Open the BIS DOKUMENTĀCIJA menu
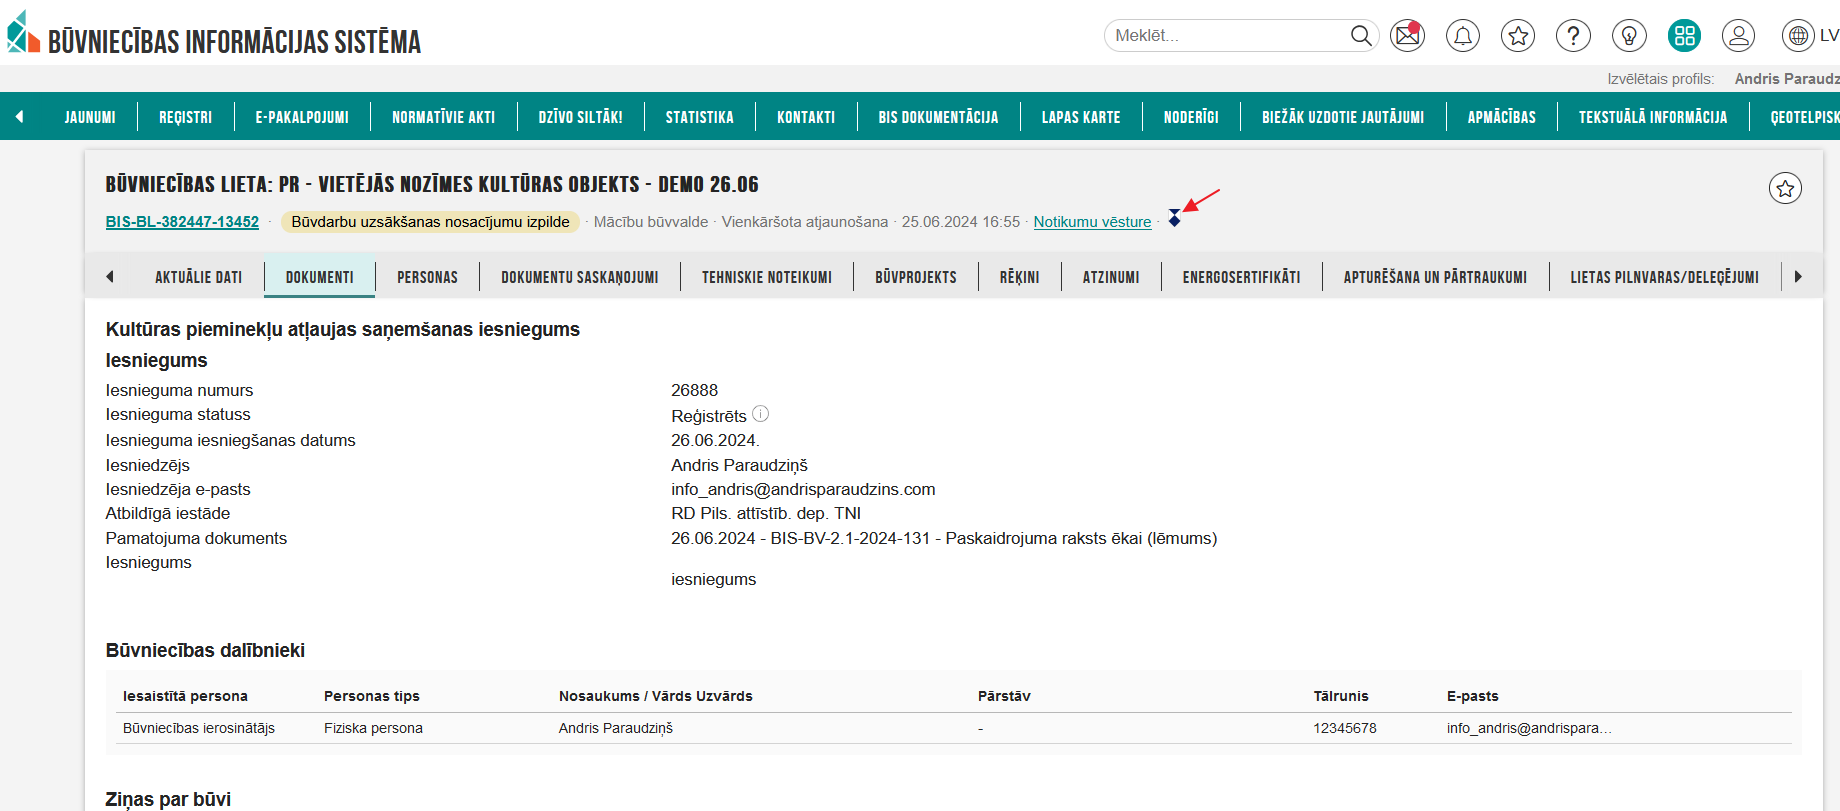Image resolution: width=1840 pixels, height=811 pixels. click(938, 117)
